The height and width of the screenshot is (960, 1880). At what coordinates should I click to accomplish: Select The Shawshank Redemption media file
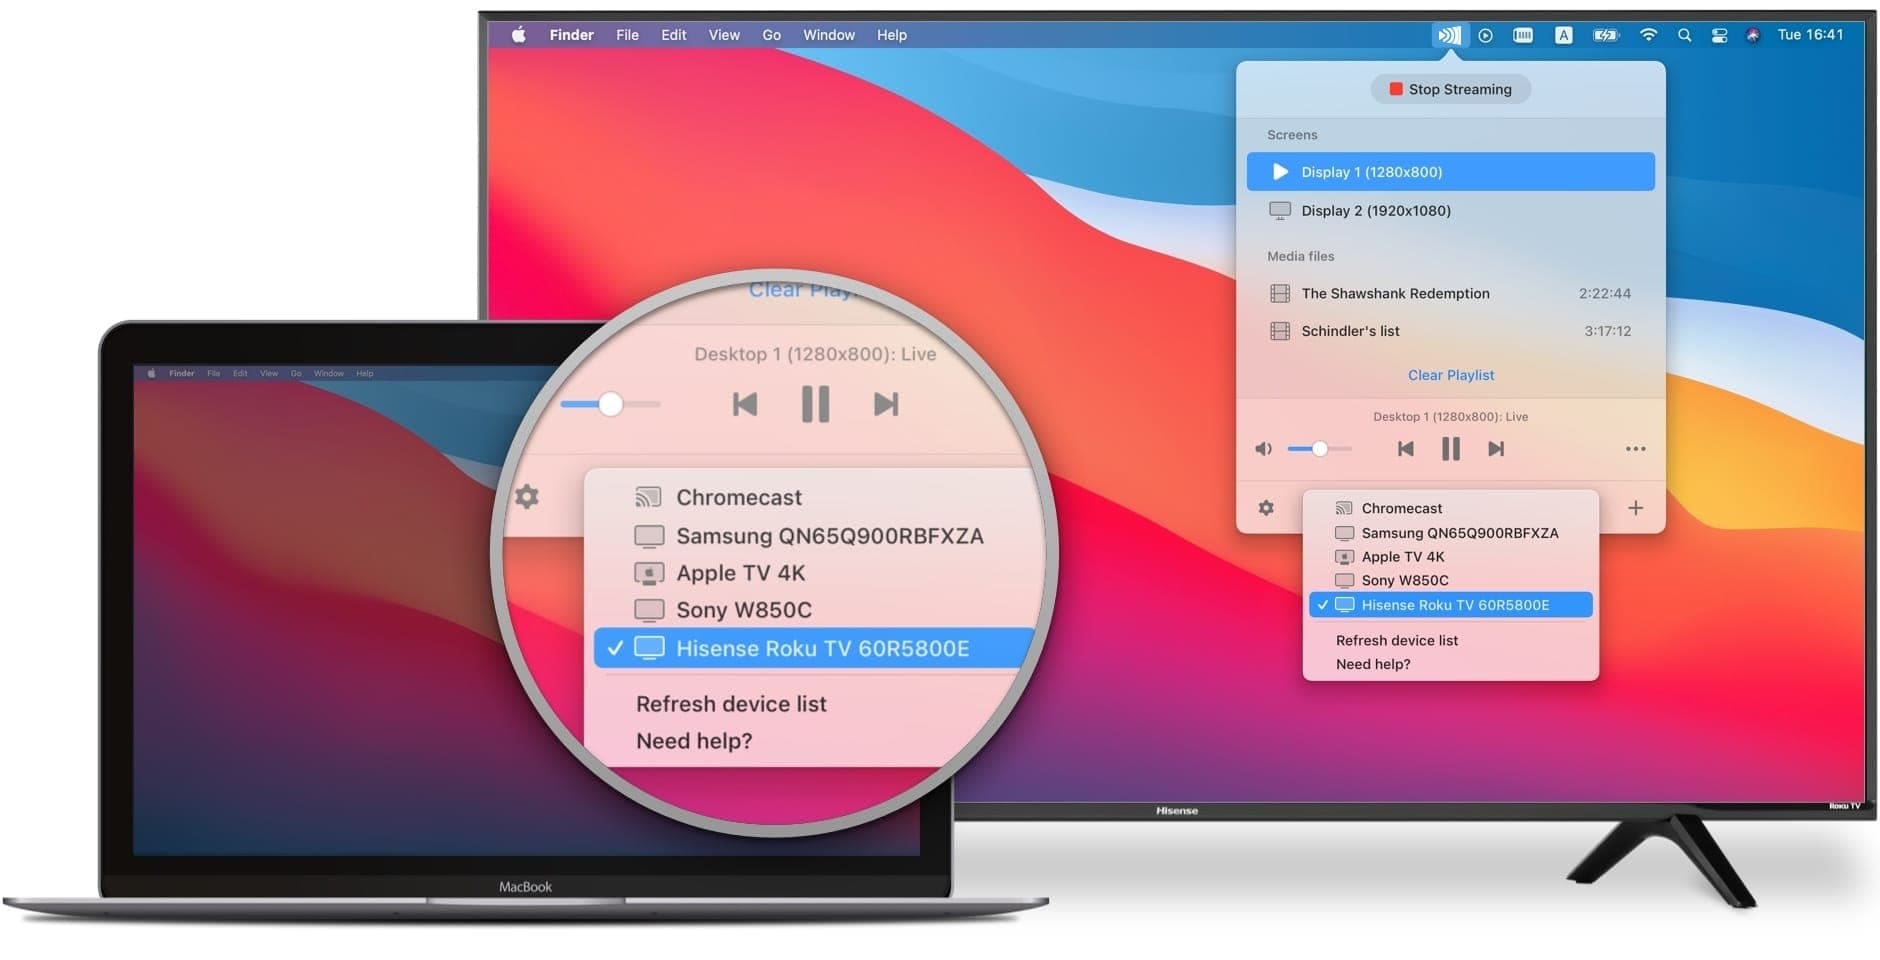[1395, 293]
